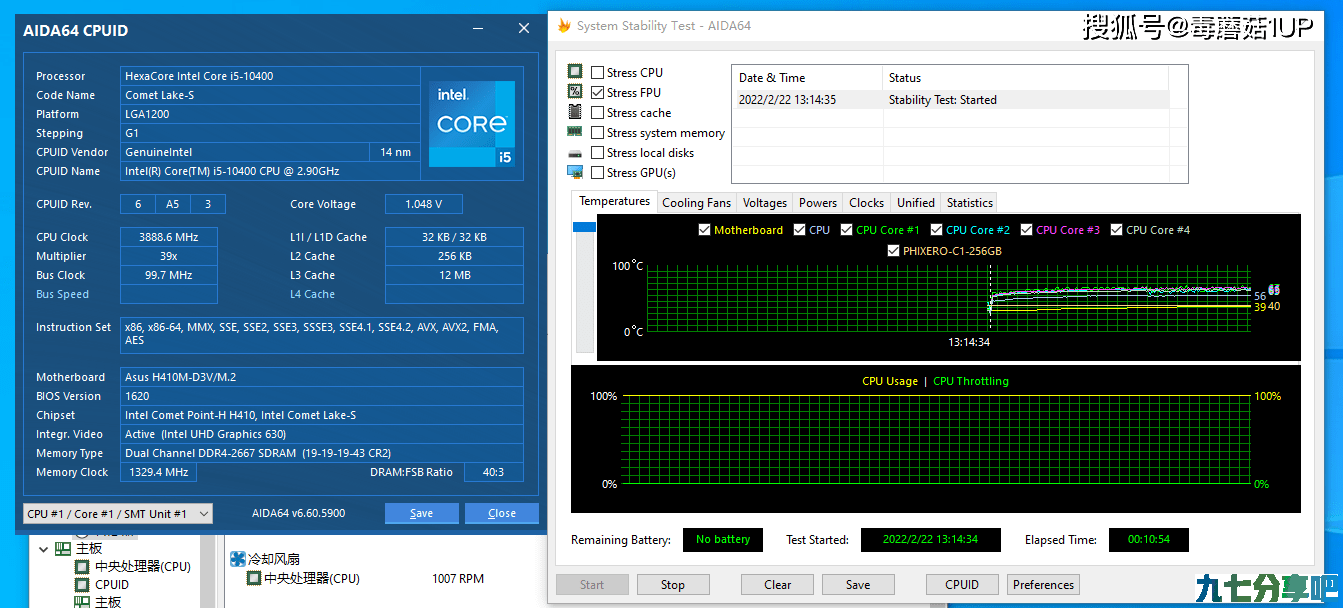The image size is (1343, 608).
Task: Toggle CPU Core #2 graph checkbox
Action: (x=936, y=230)
